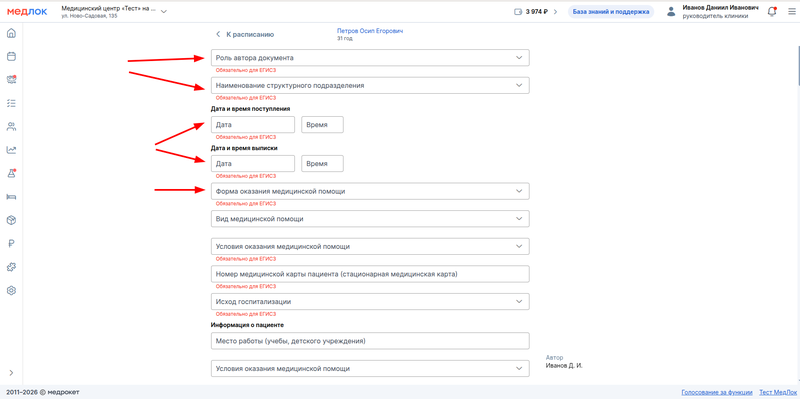Click Место работы (учебы) field

pos(370,341)
